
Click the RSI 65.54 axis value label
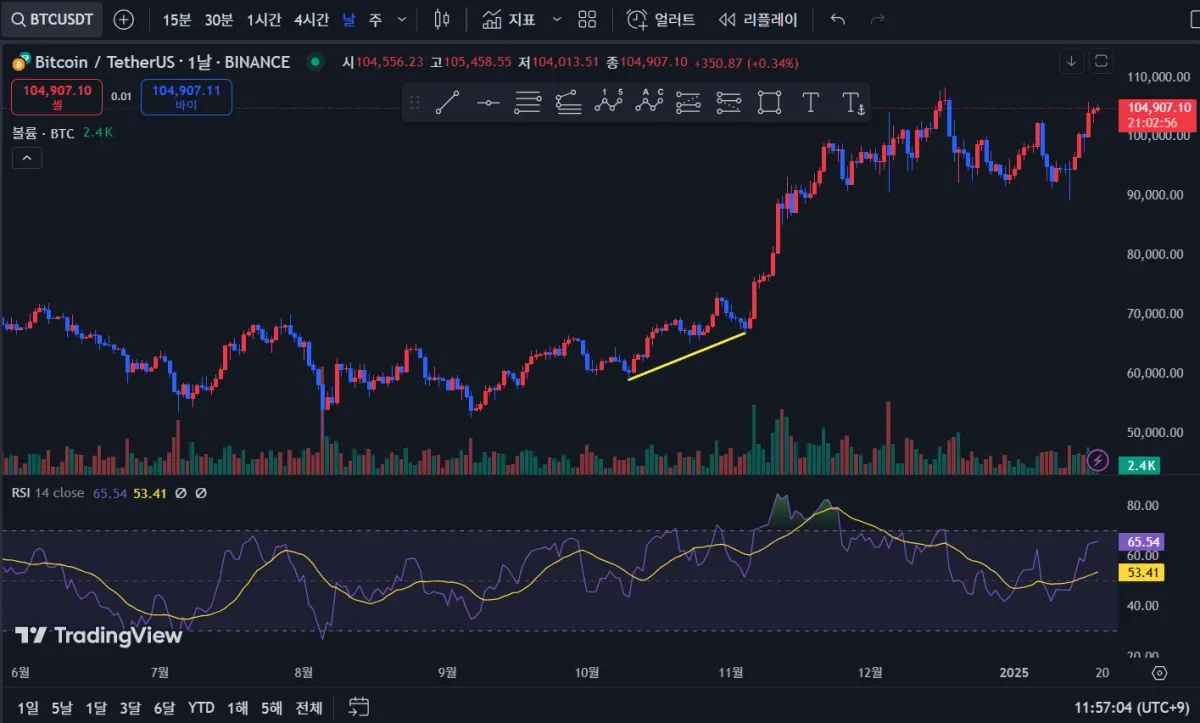point(1142,542)
